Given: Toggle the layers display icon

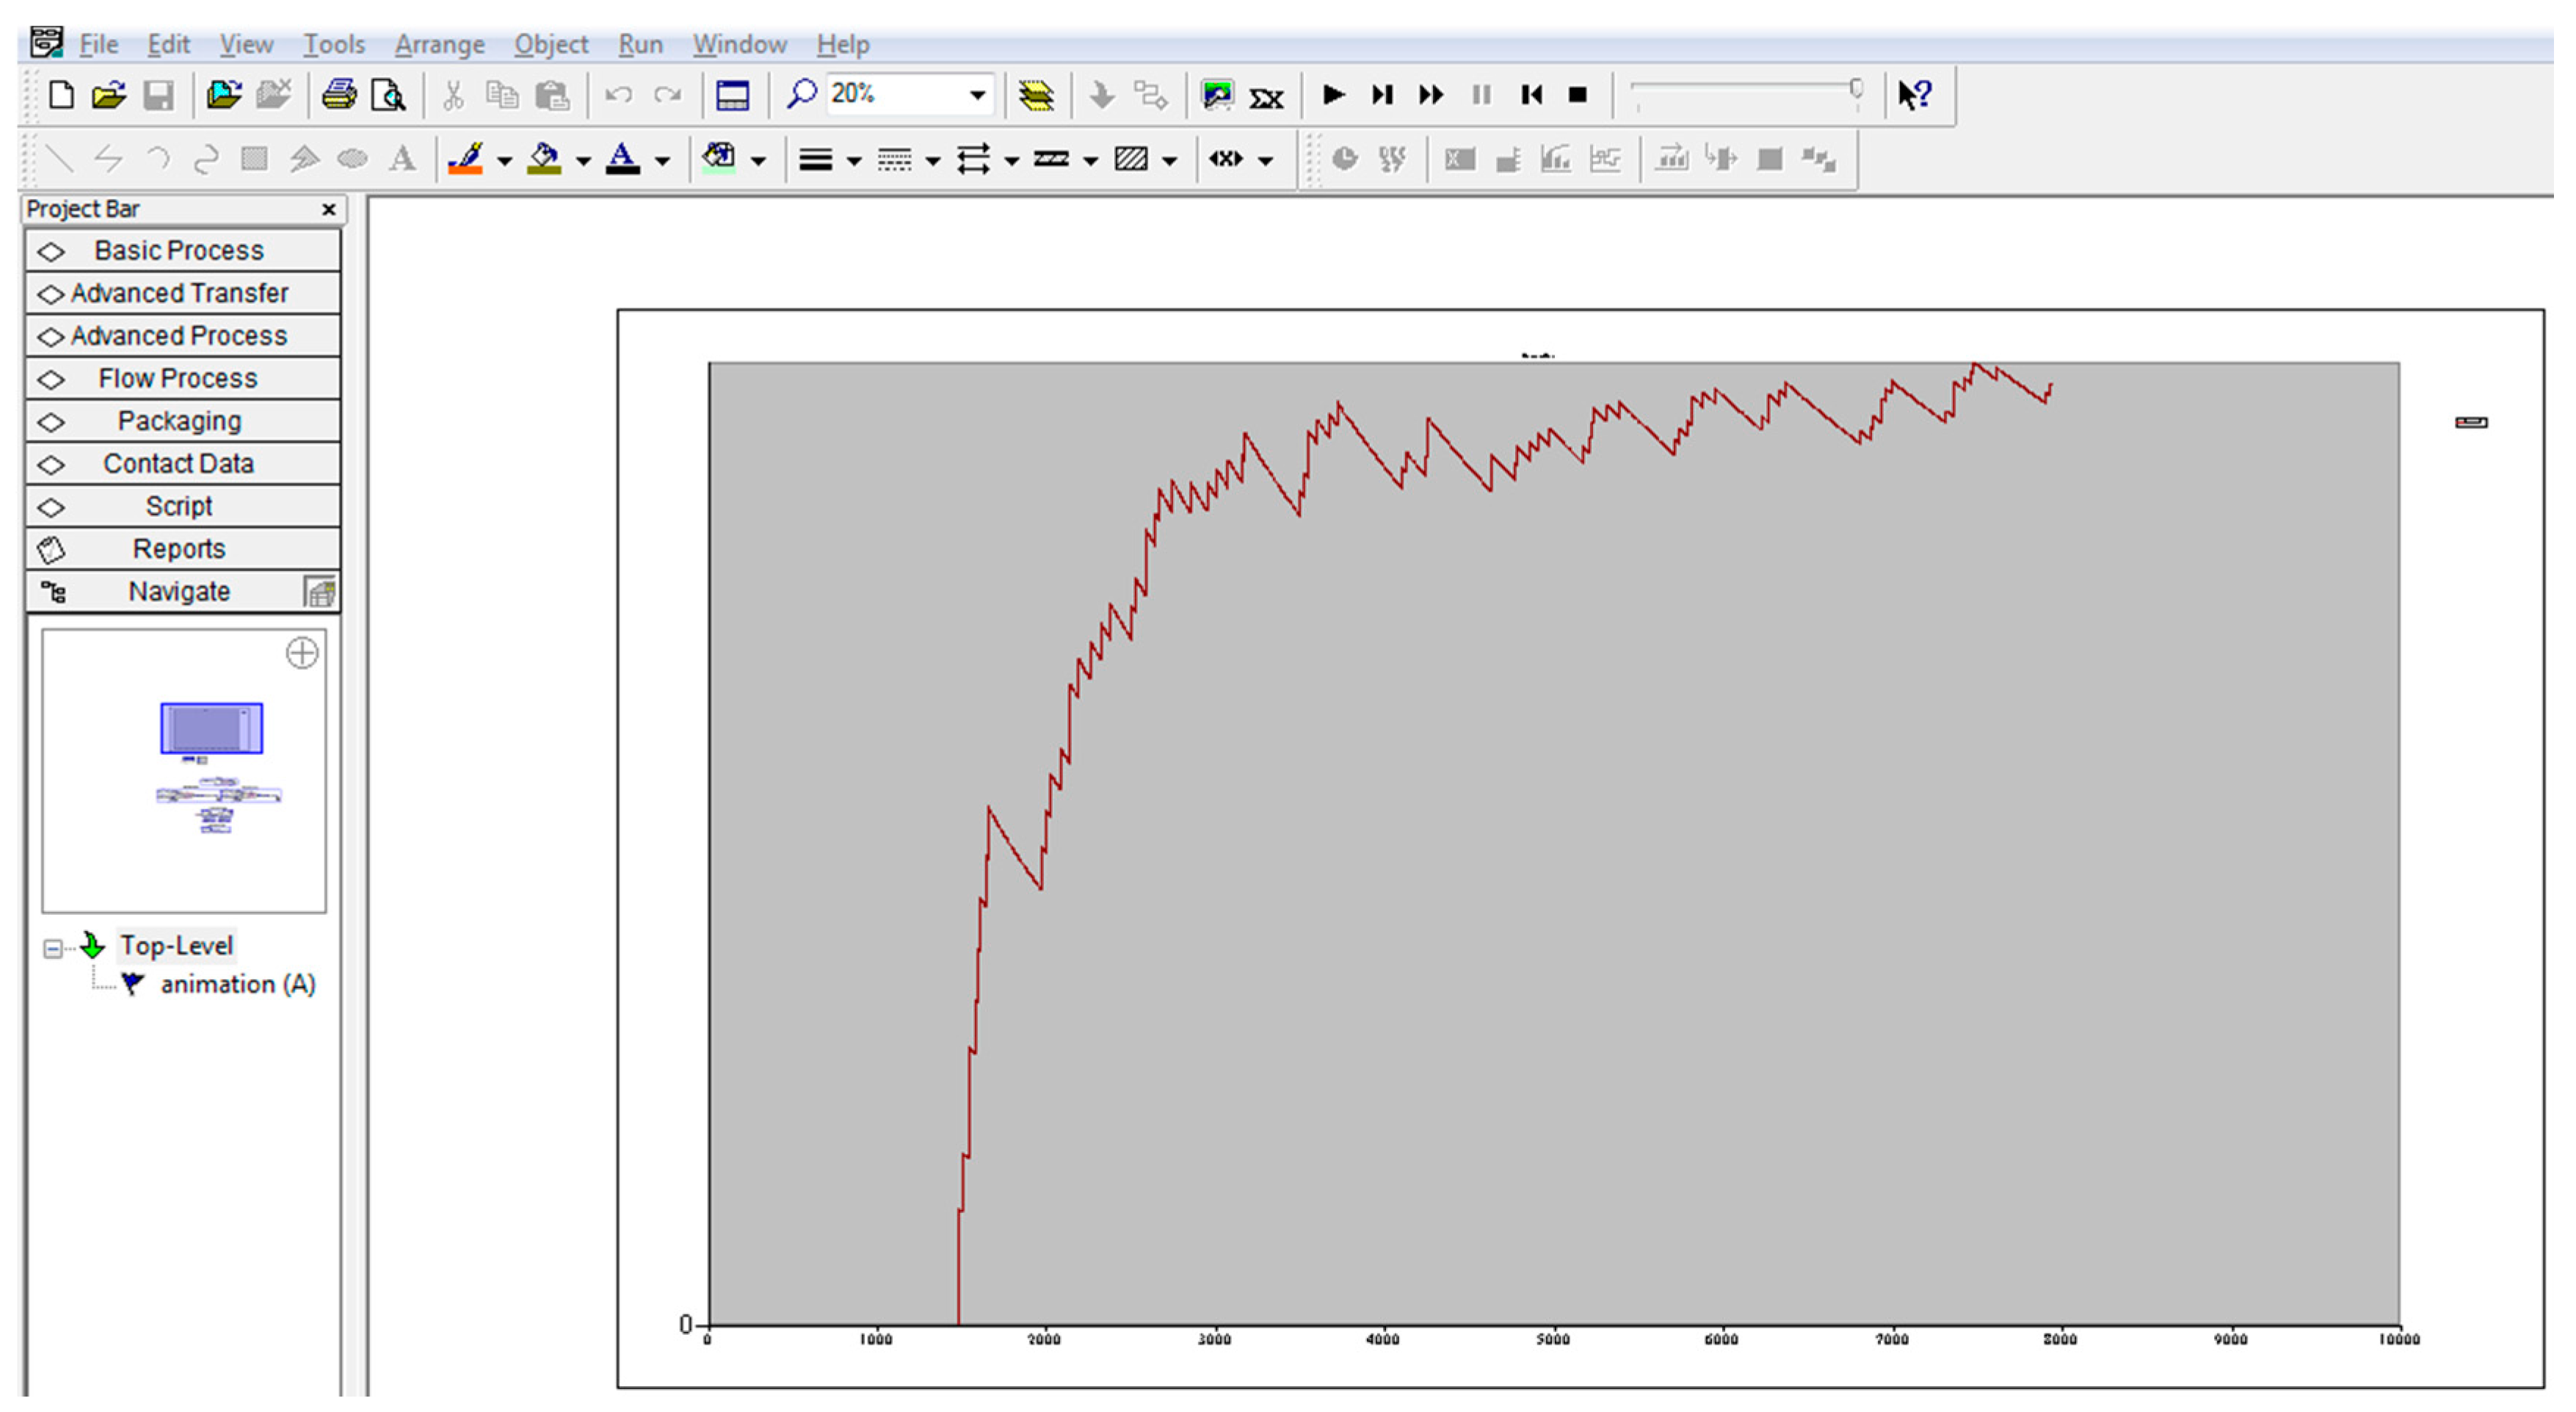Looking at the screenshot, I should [x=1036, y=95].
